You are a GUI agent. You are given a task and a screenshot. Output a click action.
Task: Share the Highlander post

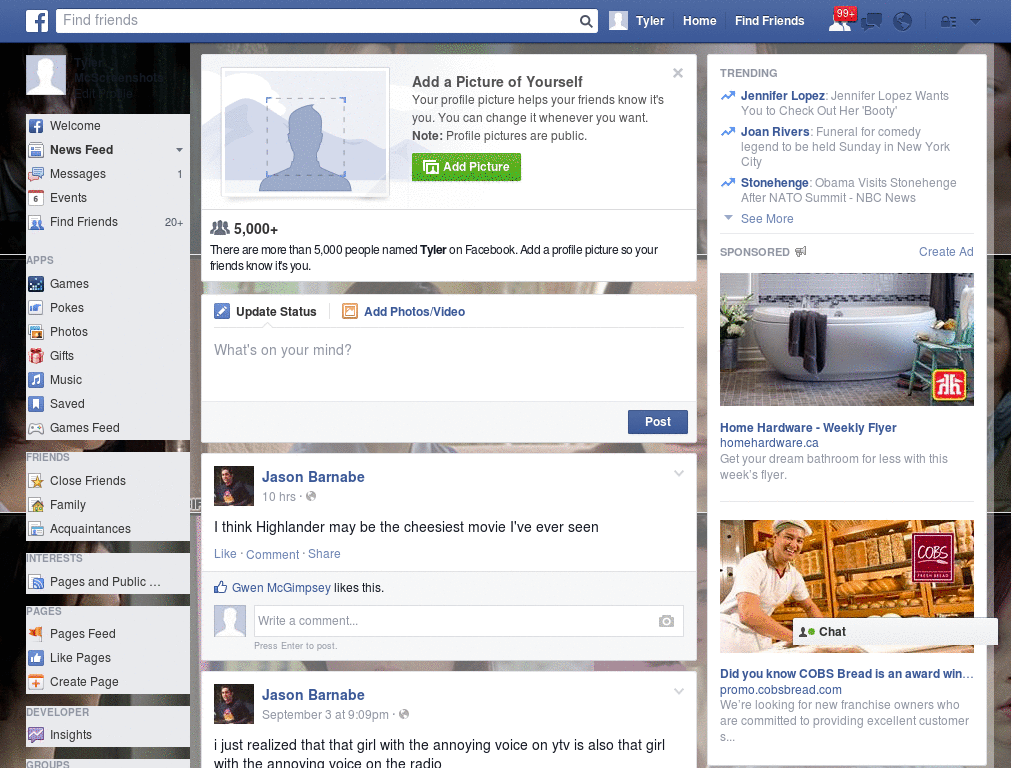(324, 554)
